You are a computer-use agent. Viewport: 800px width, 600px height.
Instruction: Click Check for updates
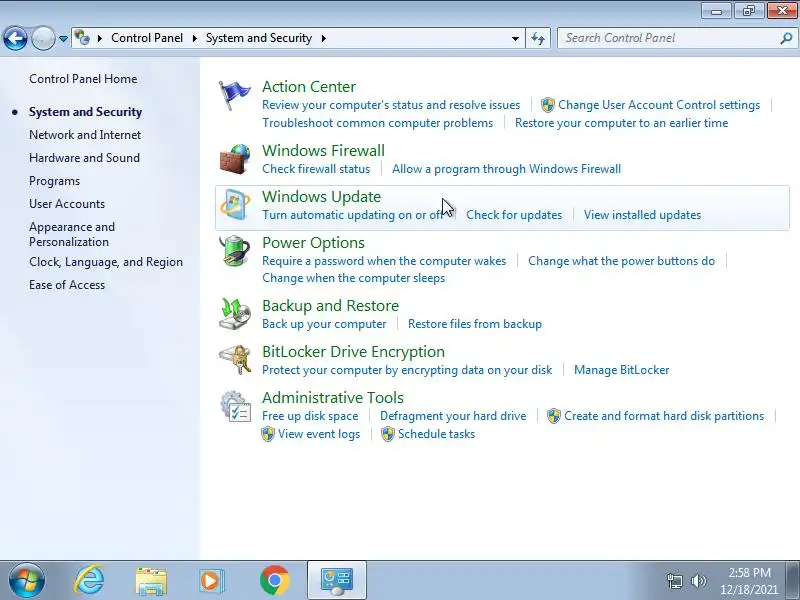pos(514,215)
